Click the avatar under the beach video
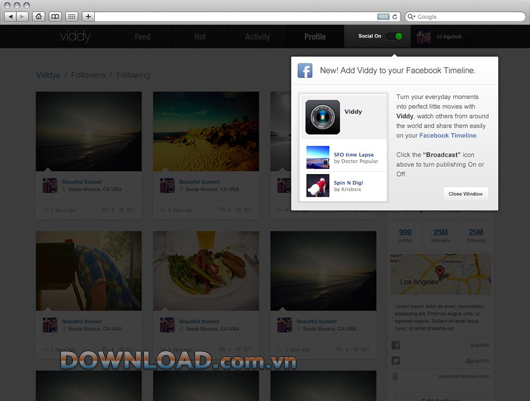The width and height of the screenshot is (530, 401). point(167,186)
